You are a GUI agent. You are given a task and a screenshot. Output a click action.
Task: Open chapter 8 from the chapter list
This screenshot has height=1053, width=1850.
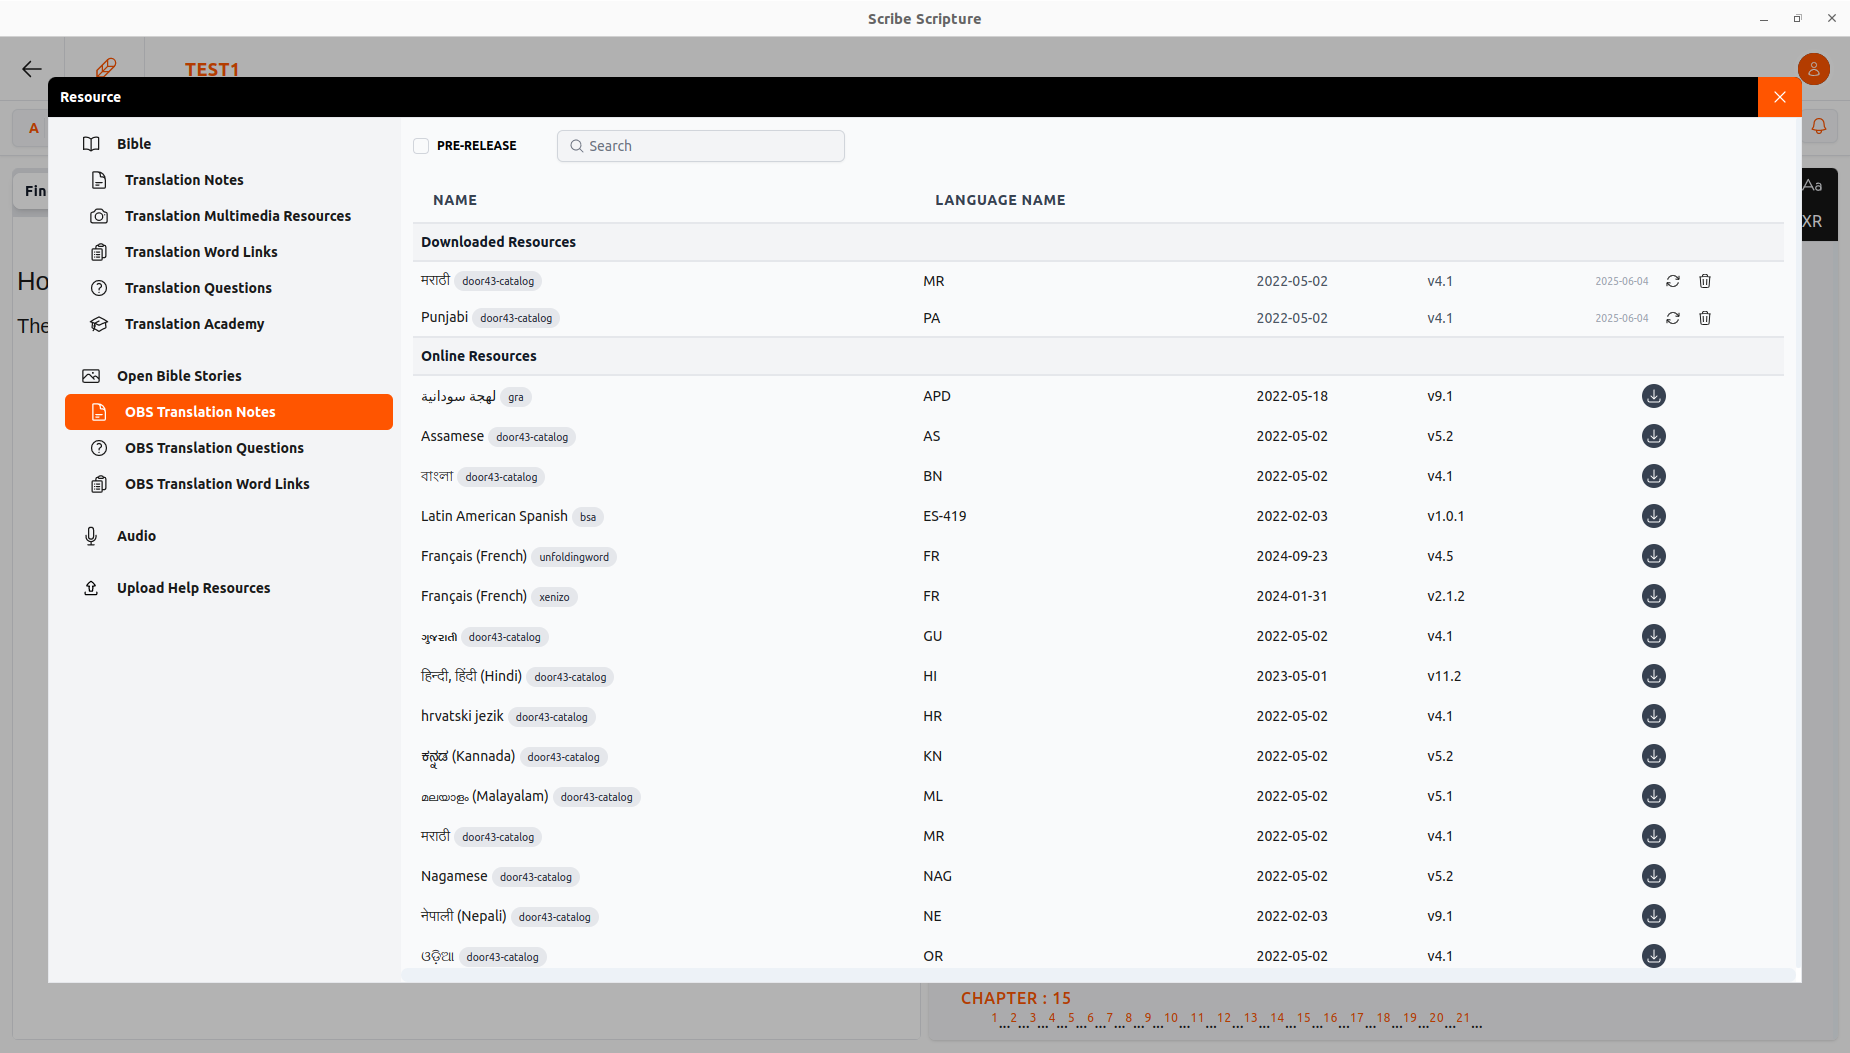[1128, 1018]
